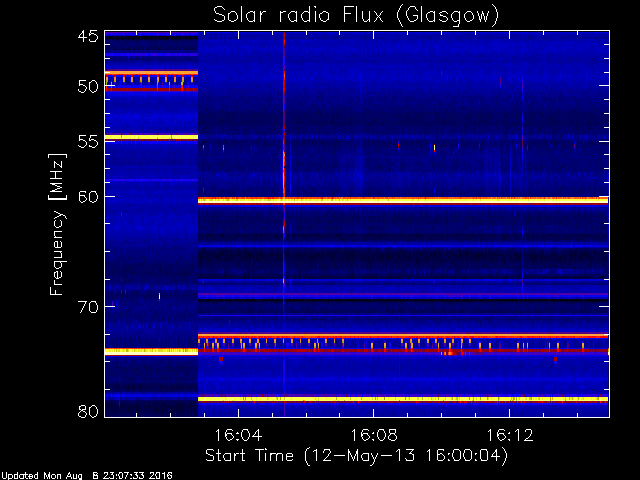Click the long yellow band near 79 MHz
This screenshot has width=640, height=480.
(x=403, y=399)
